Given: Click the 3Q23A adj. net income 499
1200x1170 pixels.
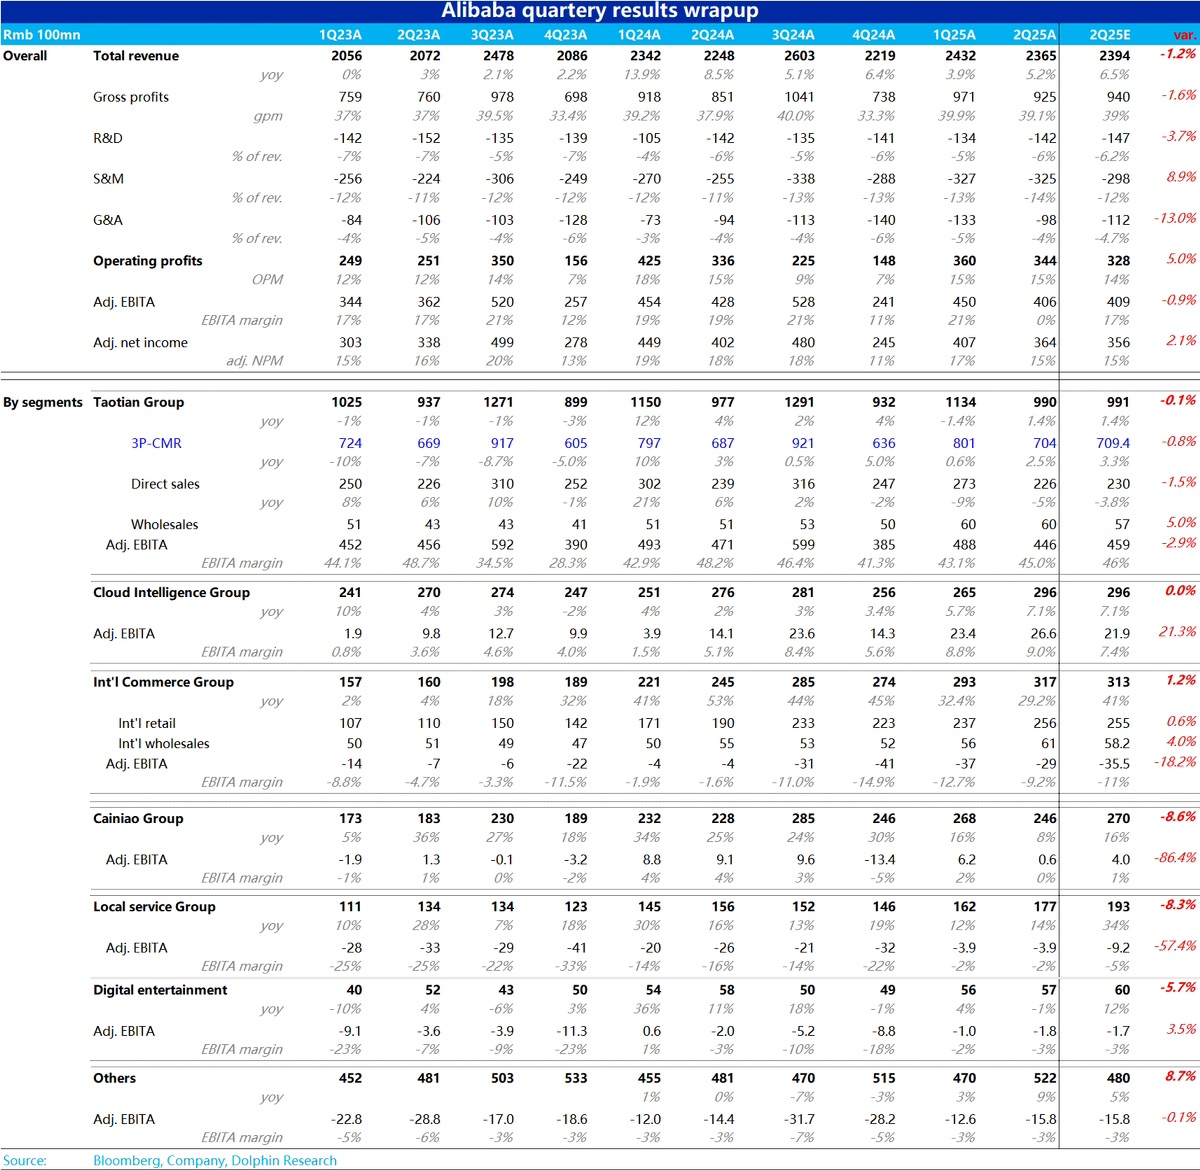Looking at the screenshot, I should [x=502, y=343].
